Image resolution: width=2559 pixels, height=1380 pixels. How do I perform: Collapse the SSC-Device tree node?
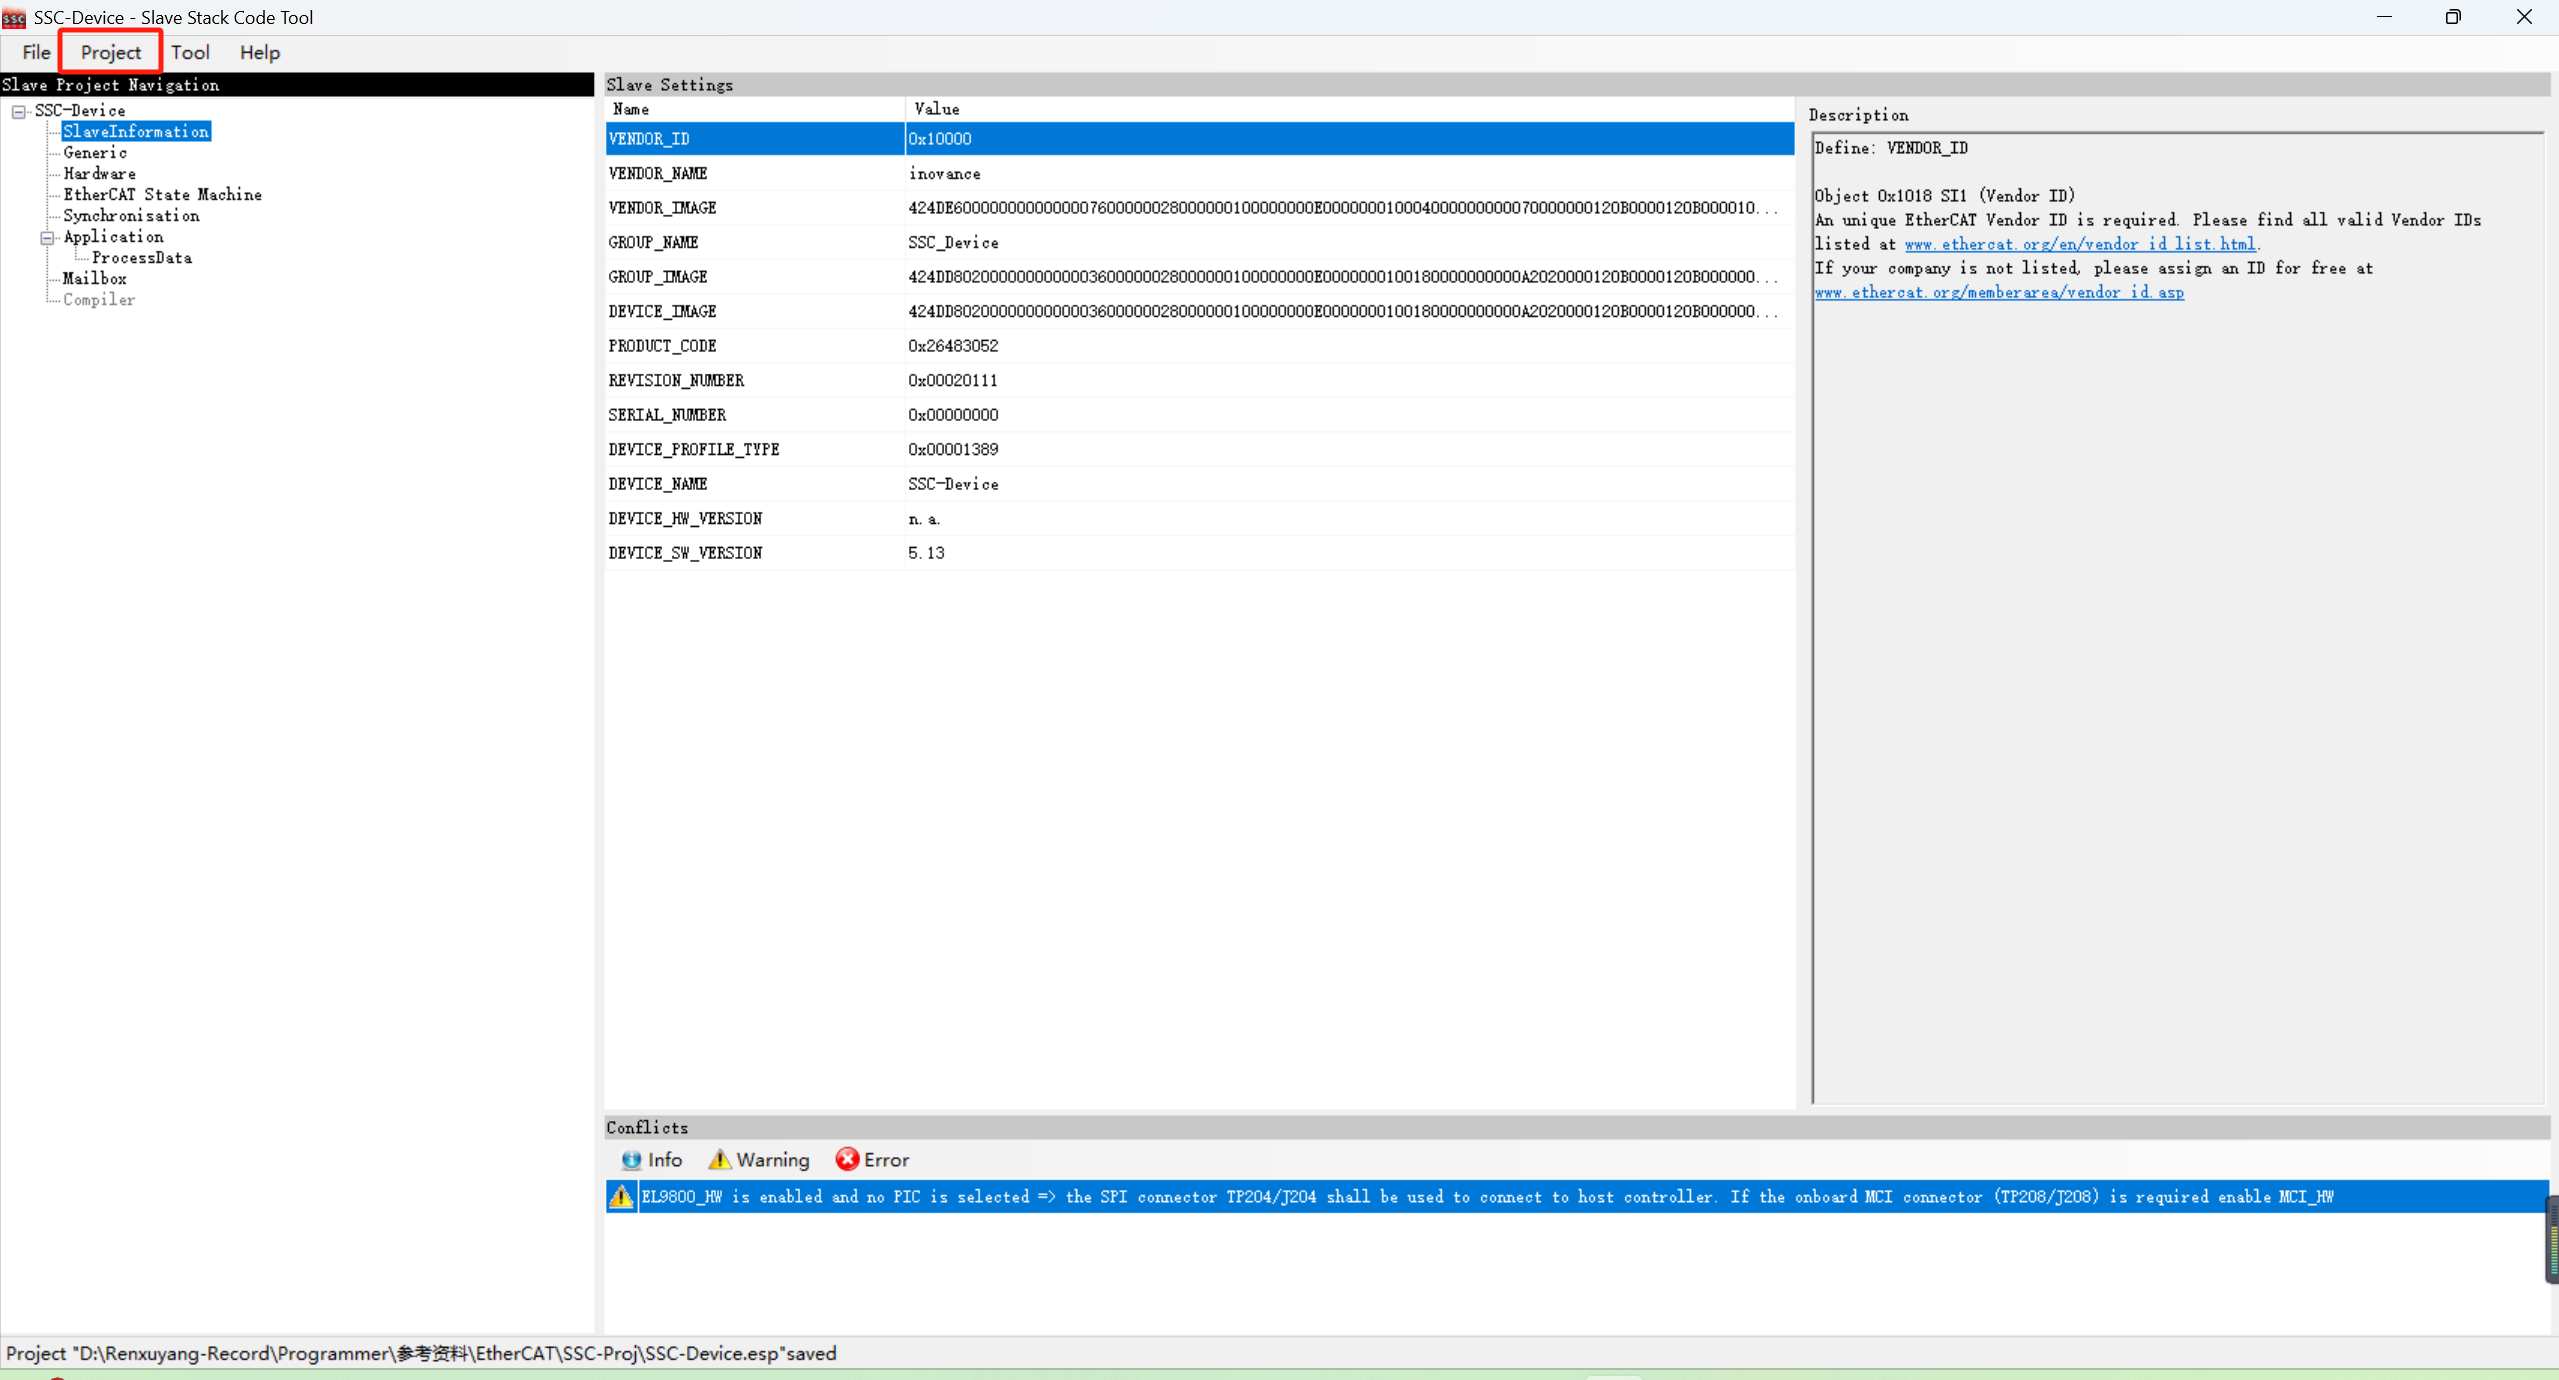coord(18,110)
